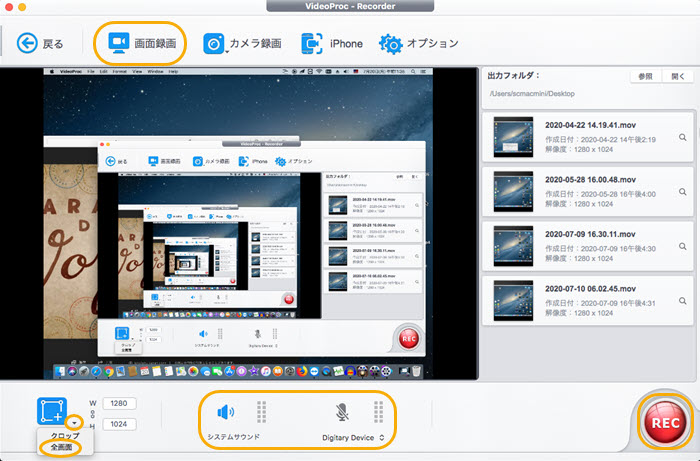The width and height of the screenshot is (700, 461).
Task: Select the 画面録画 screen recording mode
Action: [x=142, y=43]
